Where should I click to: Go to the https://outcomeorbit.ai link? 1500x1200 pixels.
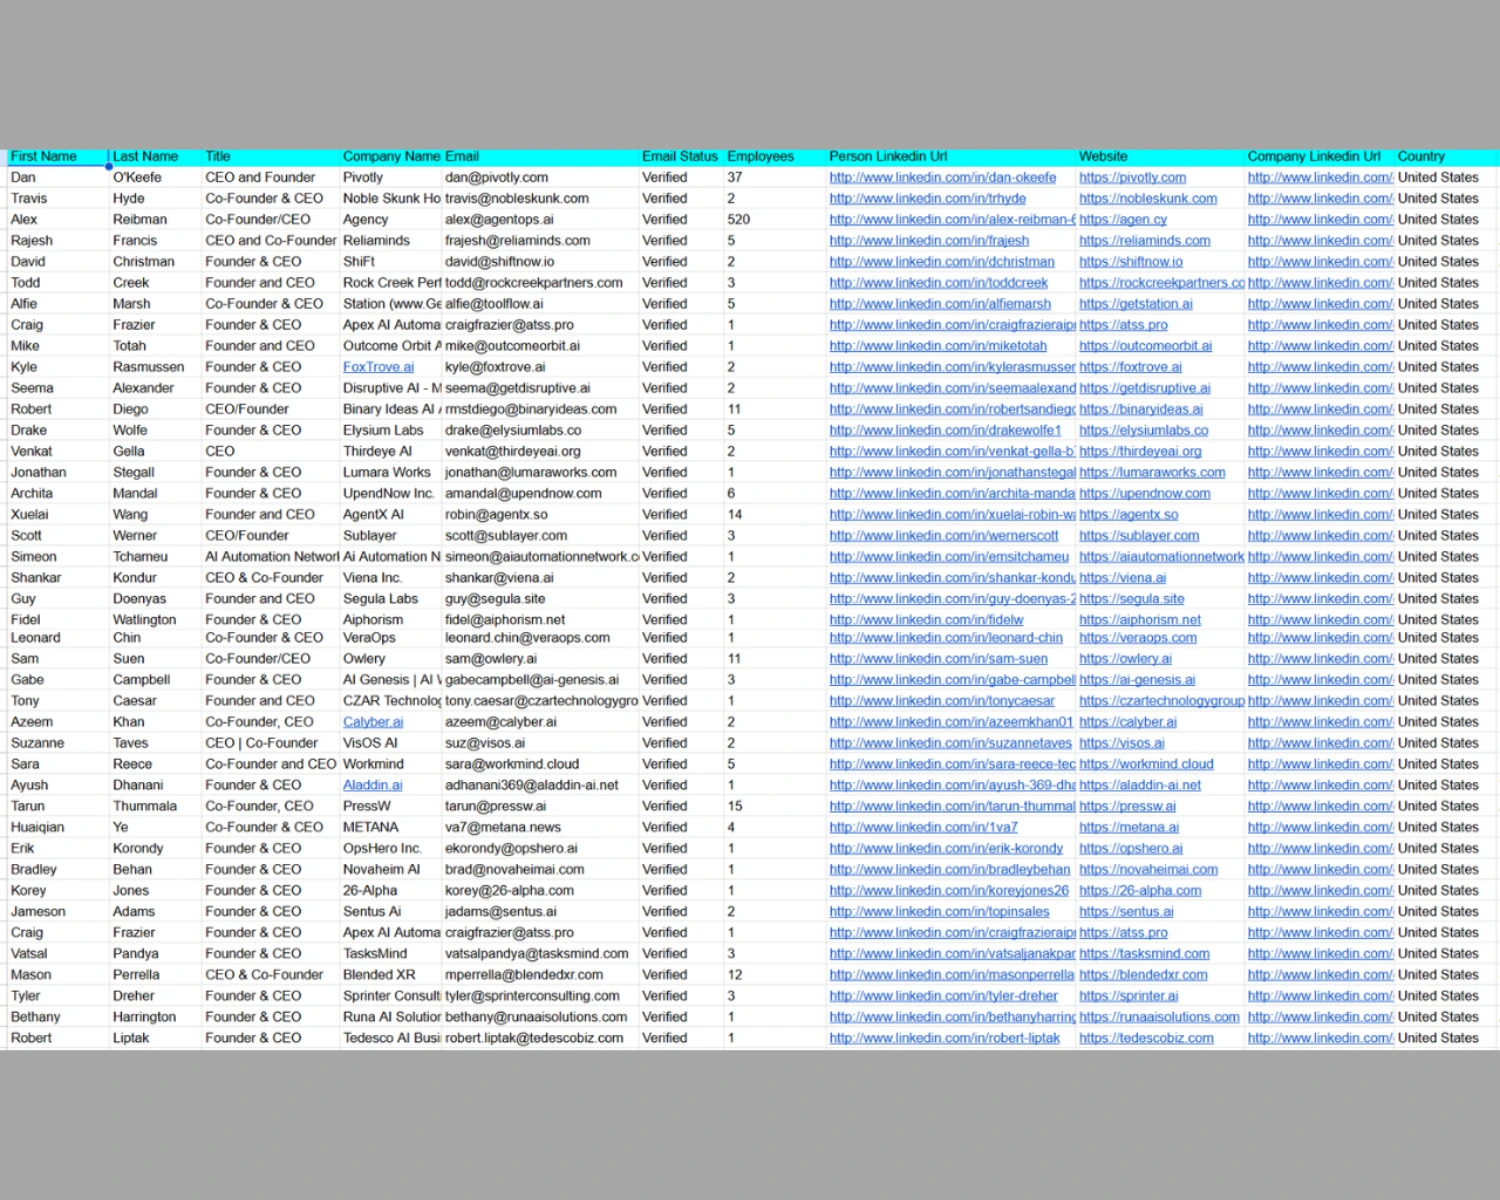1146,346
